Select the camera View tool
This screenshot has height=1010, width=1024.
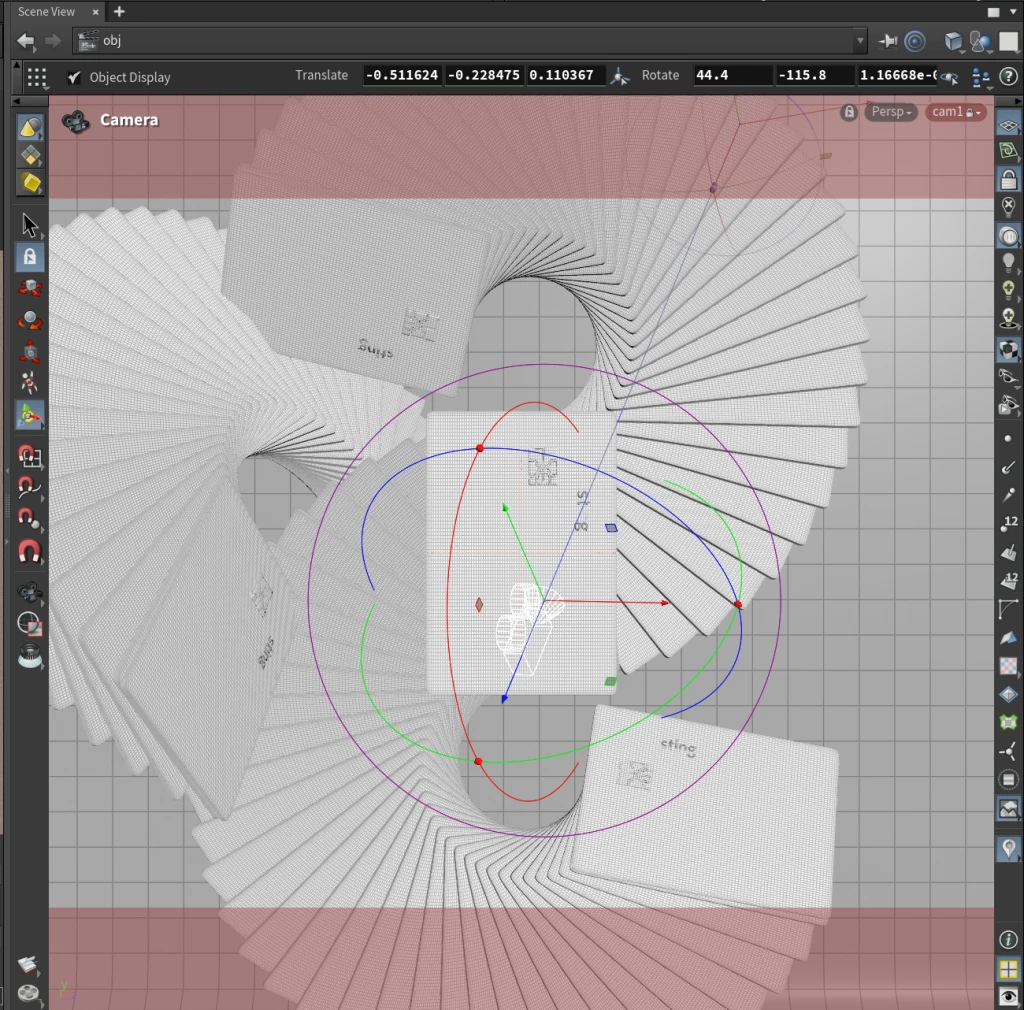coord(29,593)
